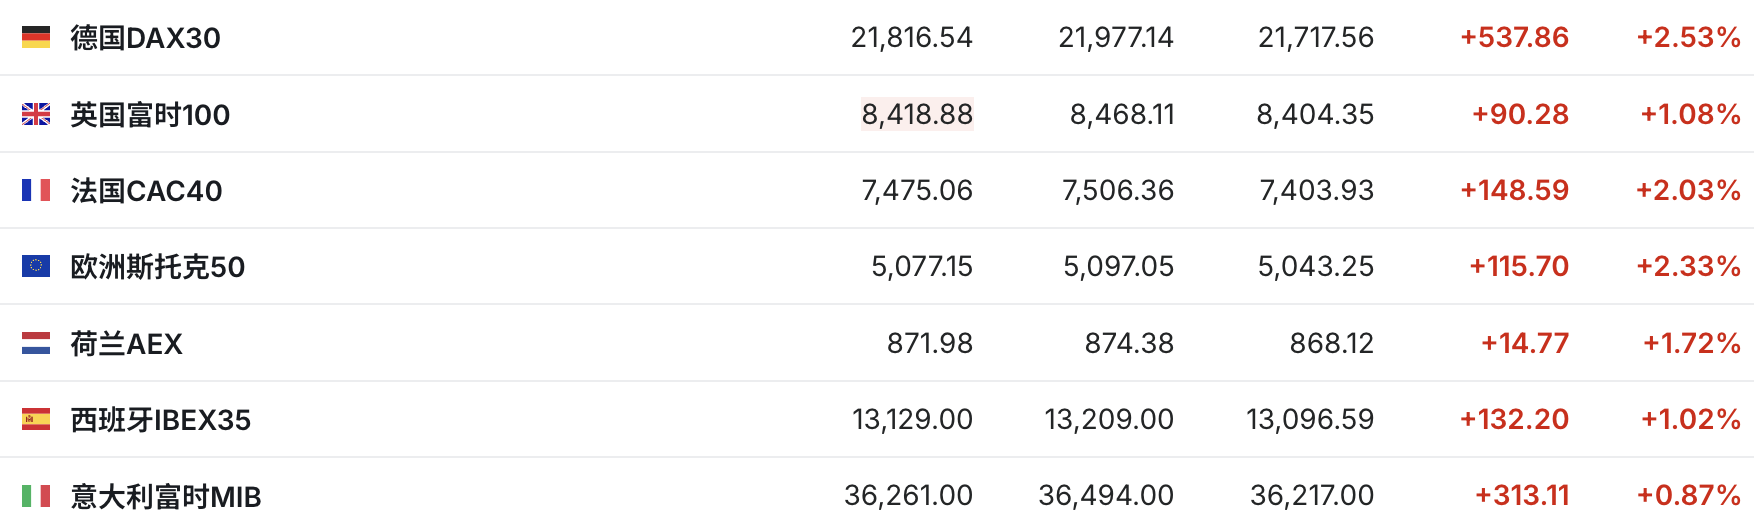Image resolution: width=1754 pixels, height=526 pixels.
Task: Select the 荷兰AEX index name
Action: [x=126, y=344]
